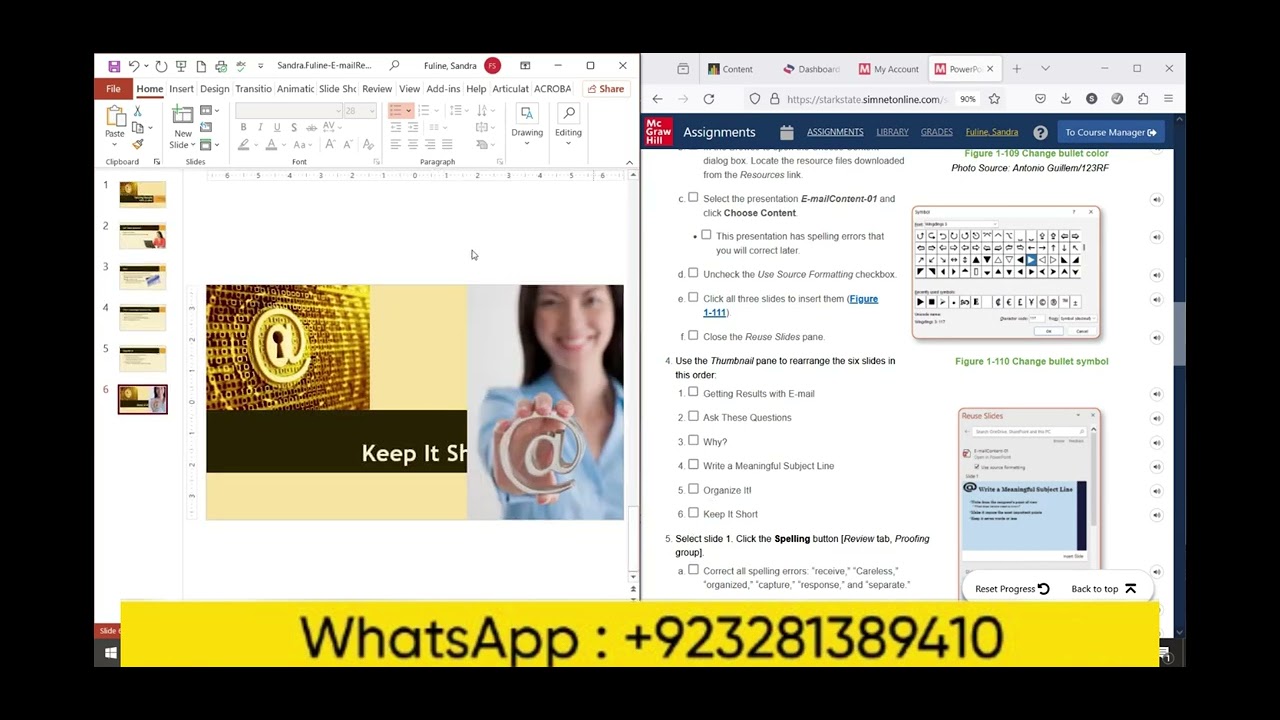Open Firefox downloads panel

click(1065, 99)
